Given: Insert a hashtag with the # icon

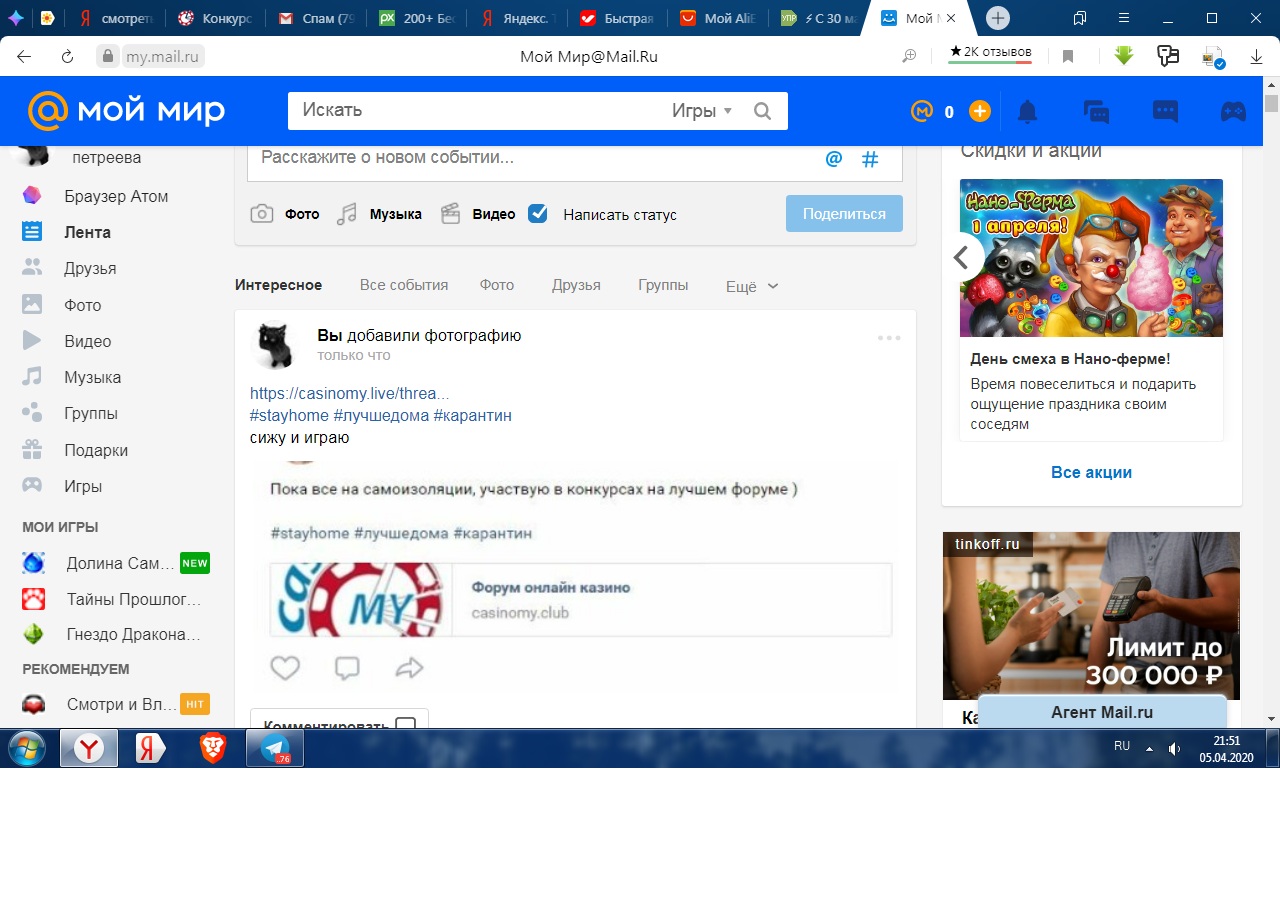Looking at the screenshot, I should pyautogui.click(x=870, y=159).
